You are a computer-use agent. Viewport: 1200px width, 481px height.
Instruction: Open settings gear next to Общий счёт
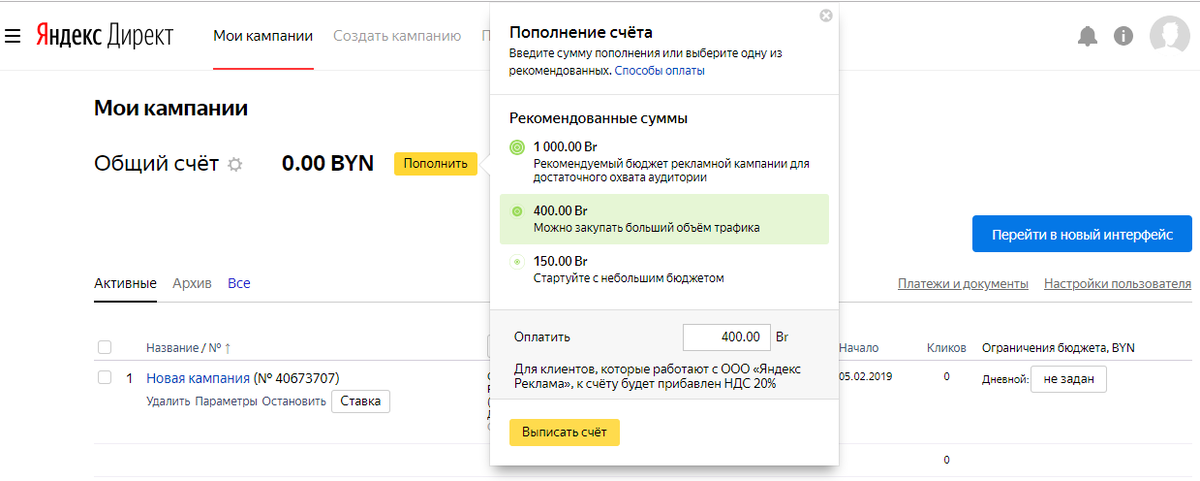point(235,164)
